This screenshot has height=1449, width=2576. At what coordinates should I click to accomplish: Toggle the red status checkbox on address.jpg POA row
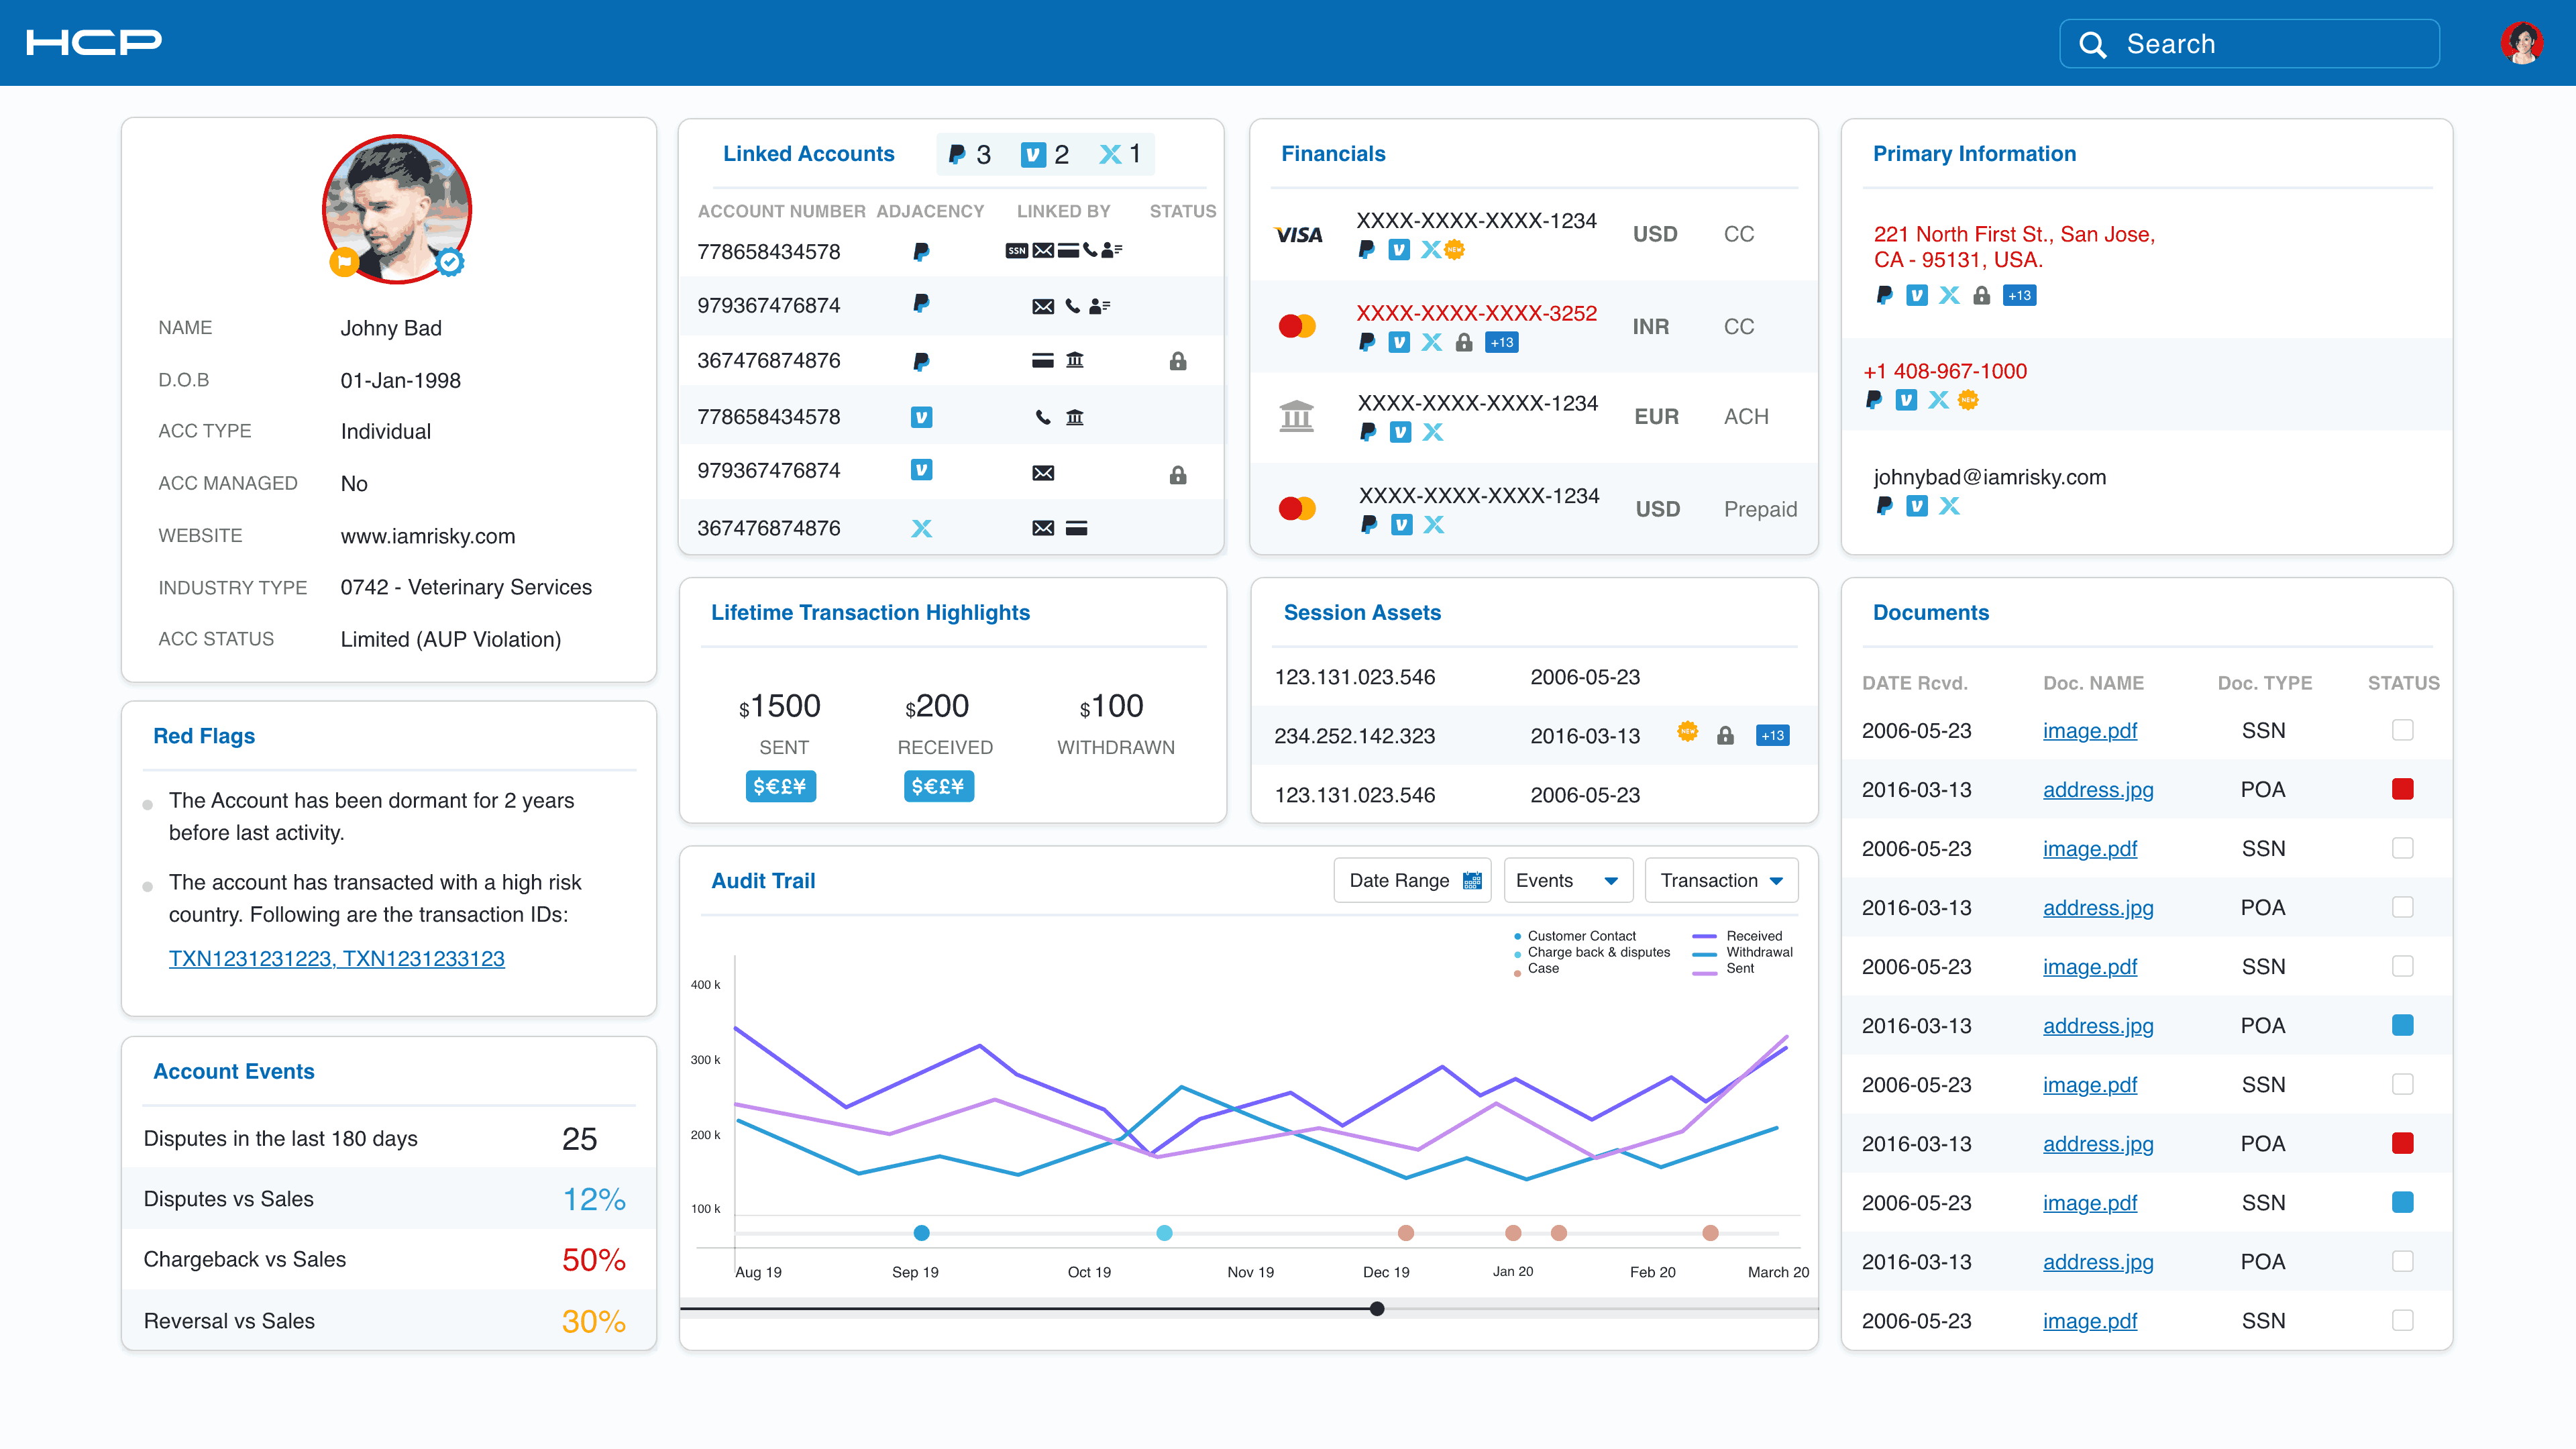pos(2403,789)
